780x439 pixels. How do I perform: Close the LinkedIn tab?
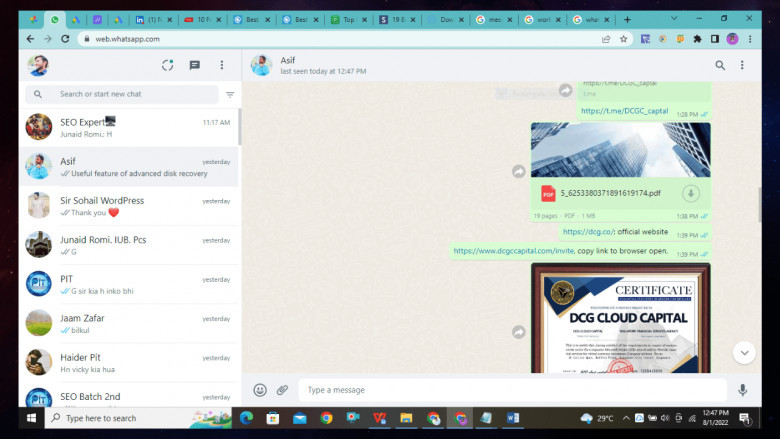[170, 20]
